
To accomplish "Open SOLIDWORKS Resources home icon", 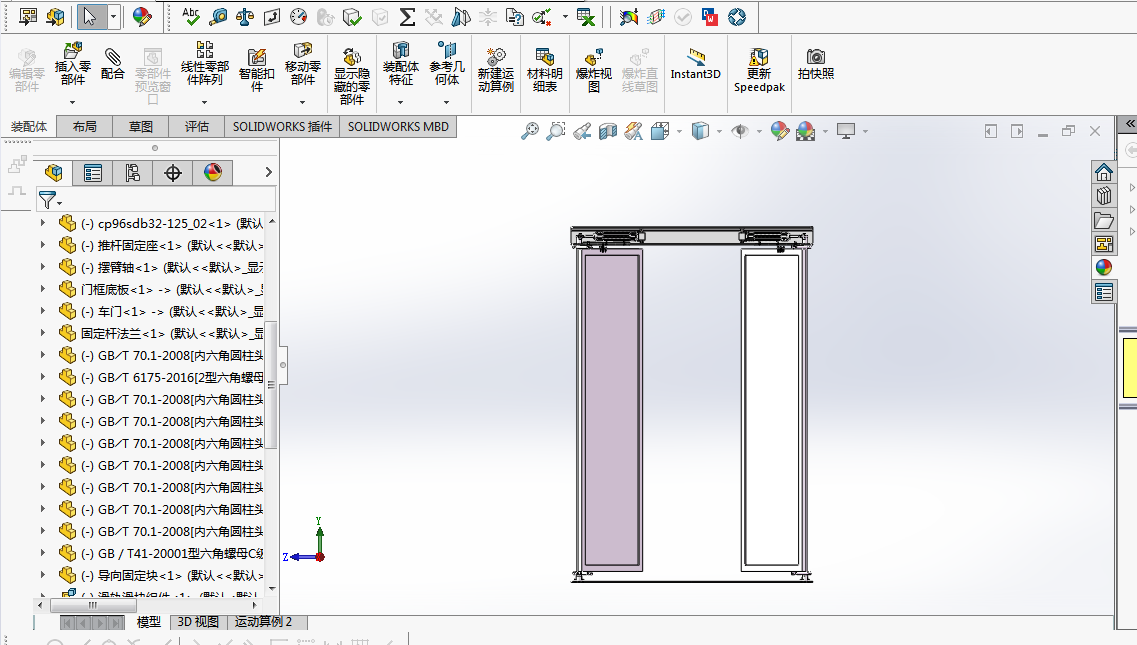I will coord(1104,172).
